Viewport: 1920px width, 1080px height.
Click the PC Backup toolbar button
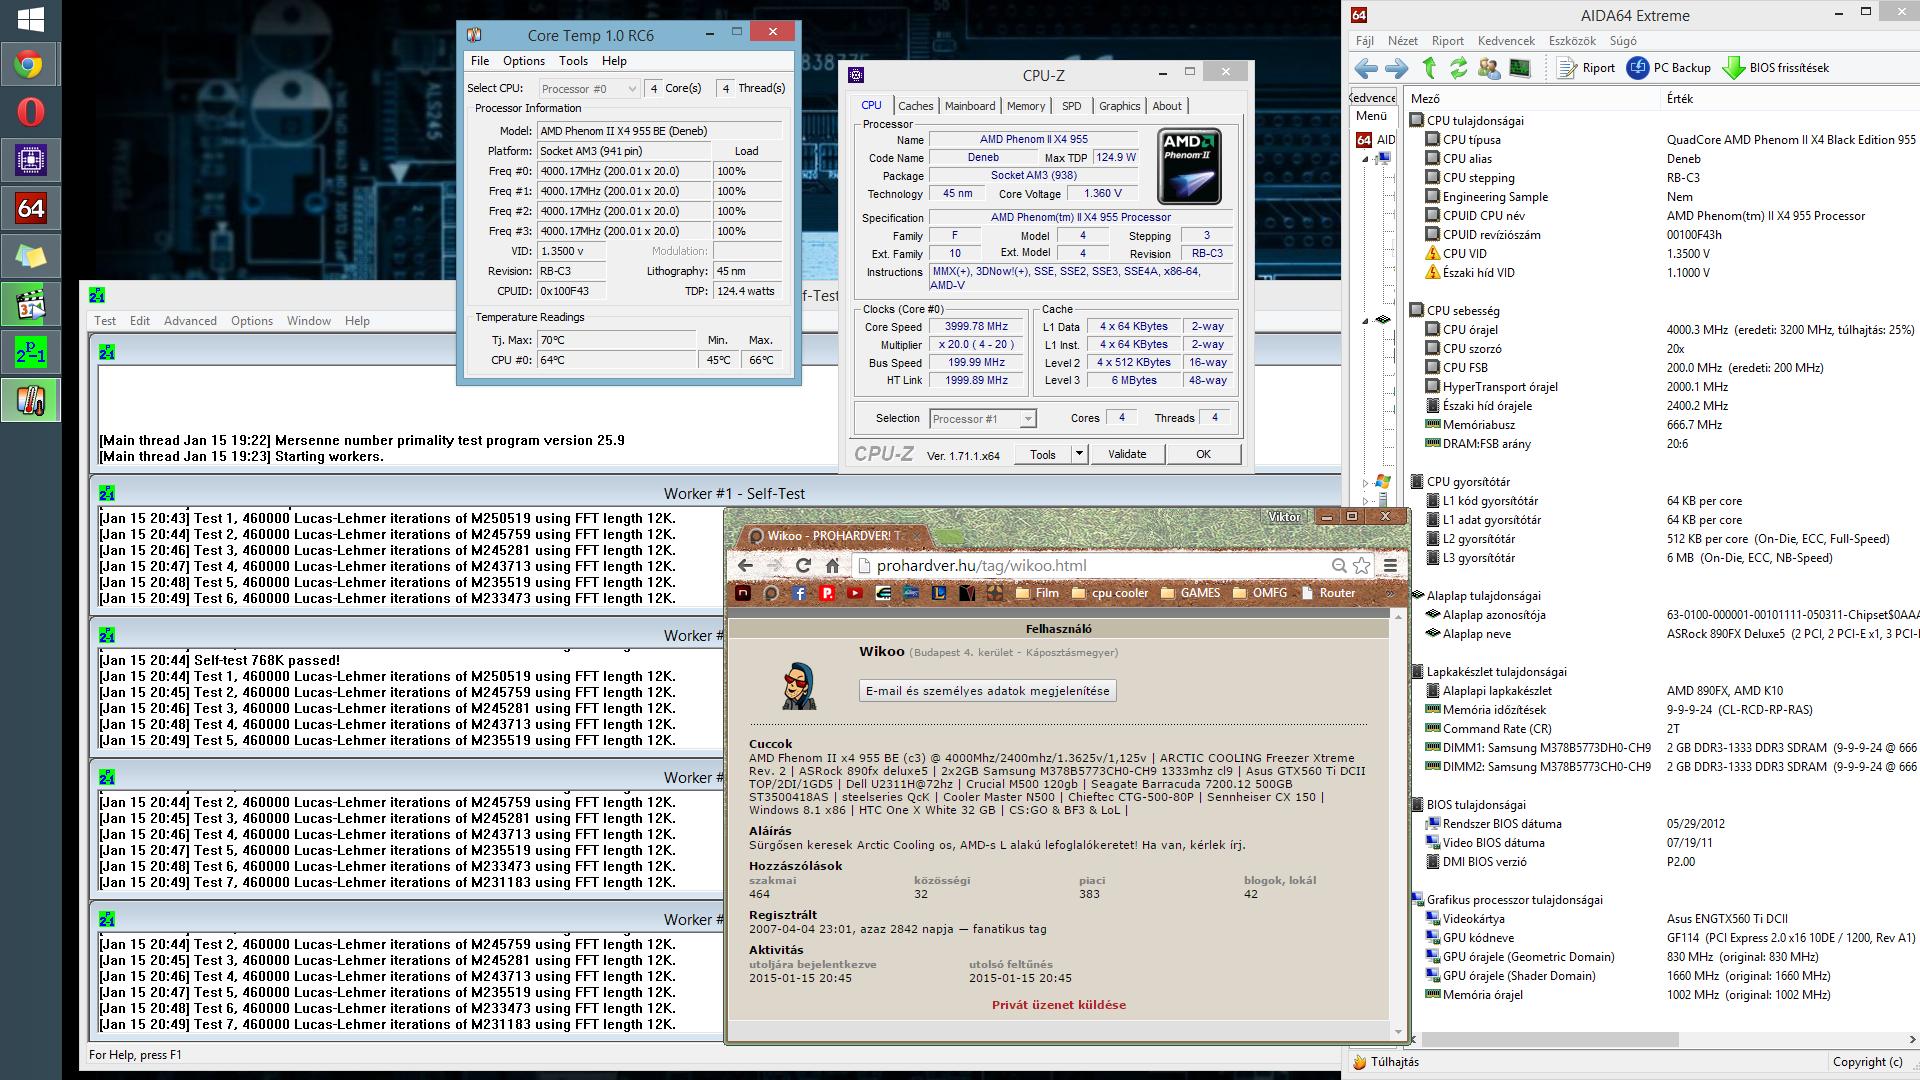pos(1669,68)
